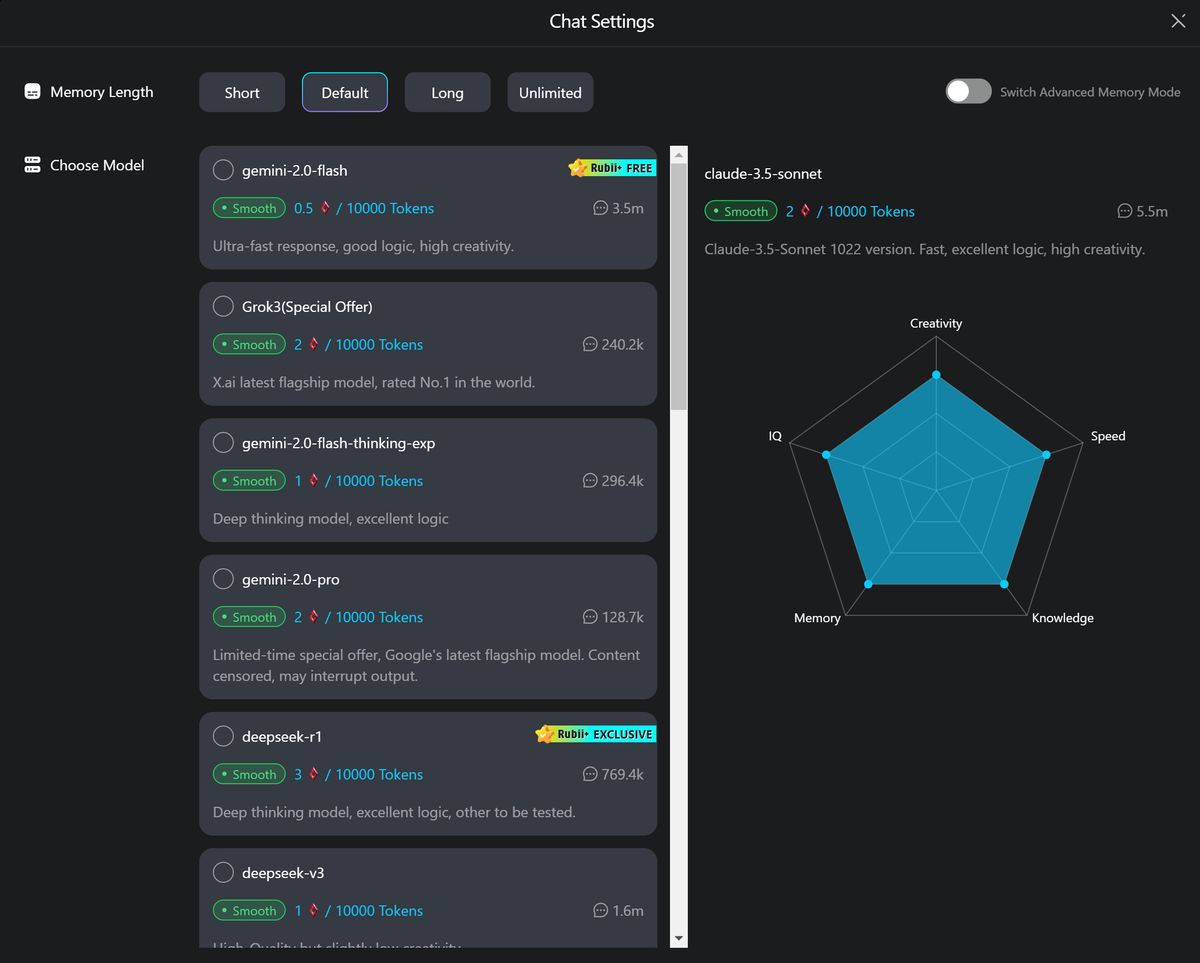1200x963 pixels.
Task: Click the chat count icon for Grok3
Action: click(590, 344)
